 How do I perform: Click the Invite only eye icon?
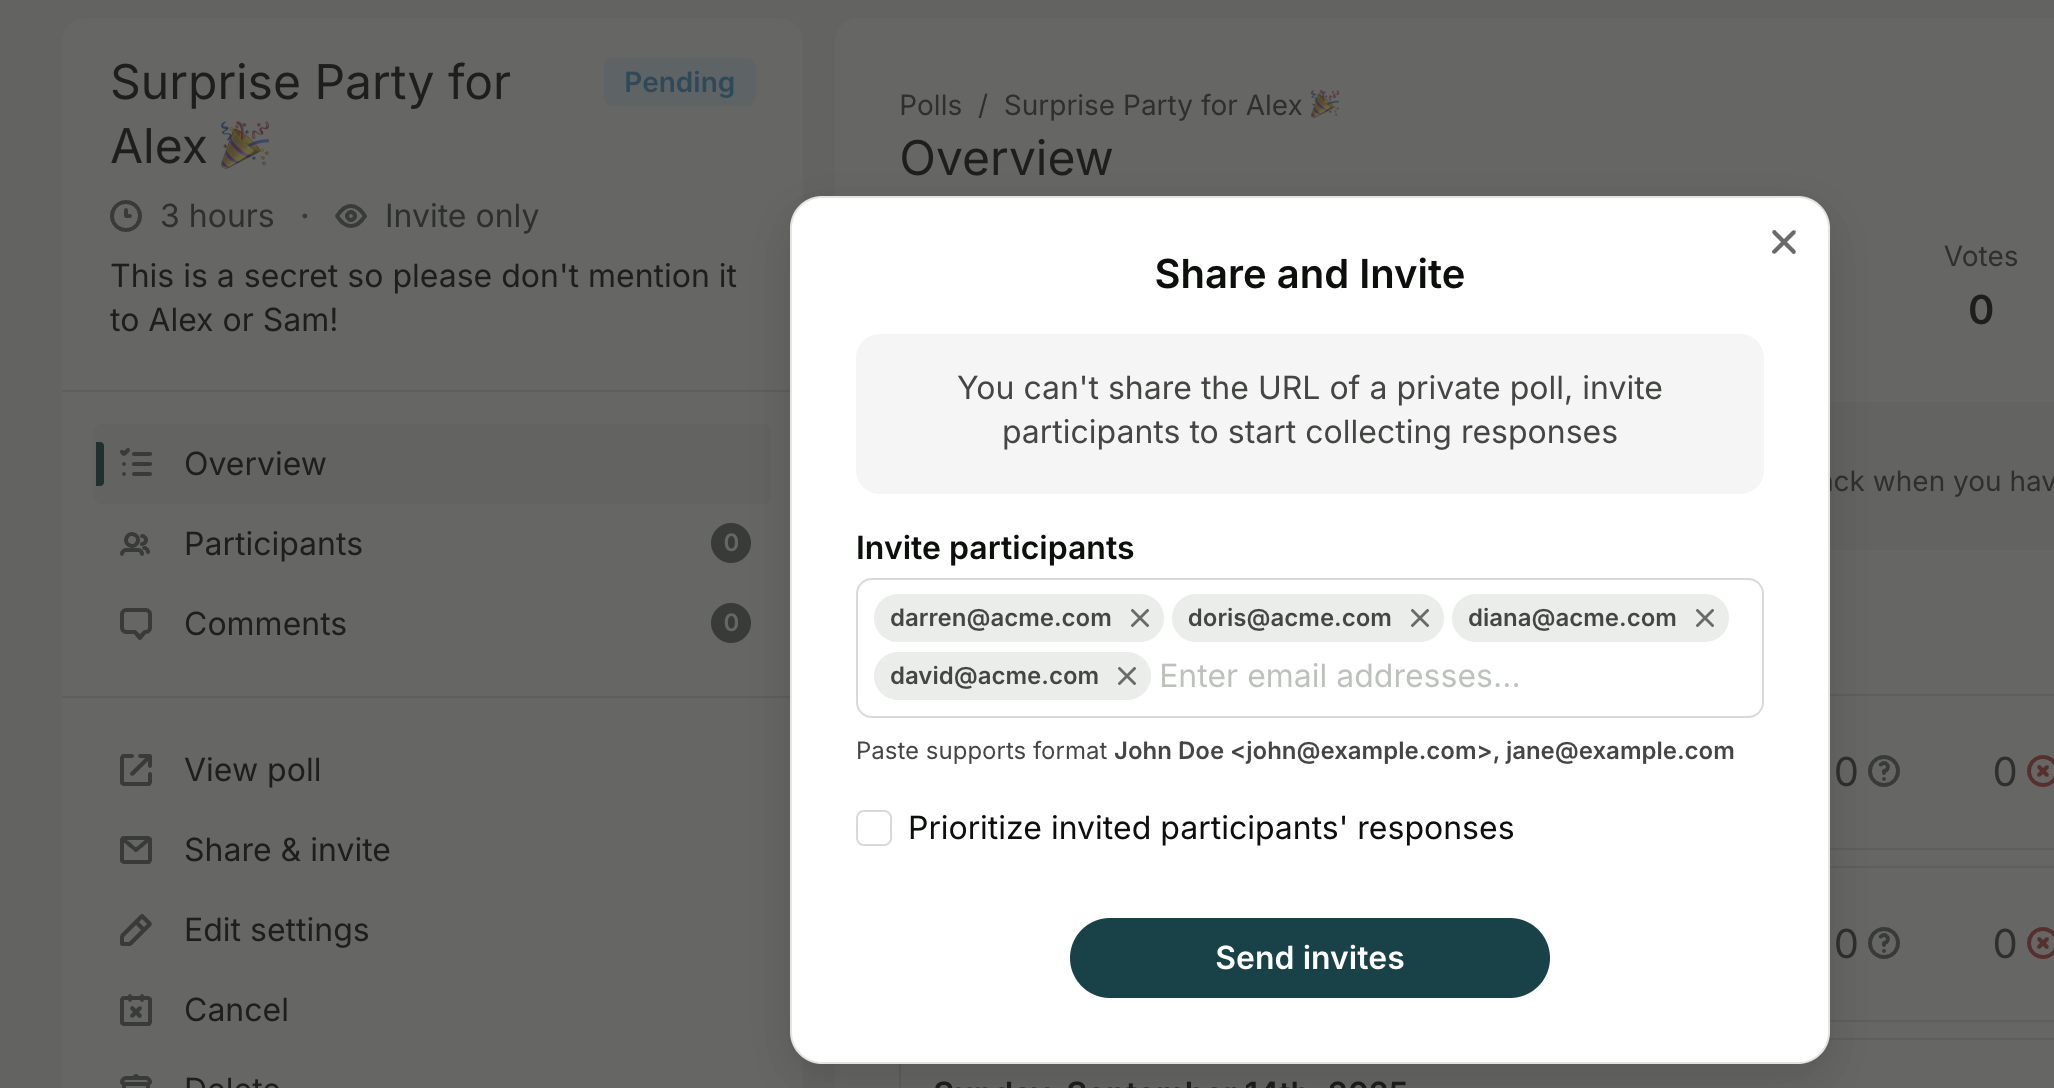(x=350, y=216)
